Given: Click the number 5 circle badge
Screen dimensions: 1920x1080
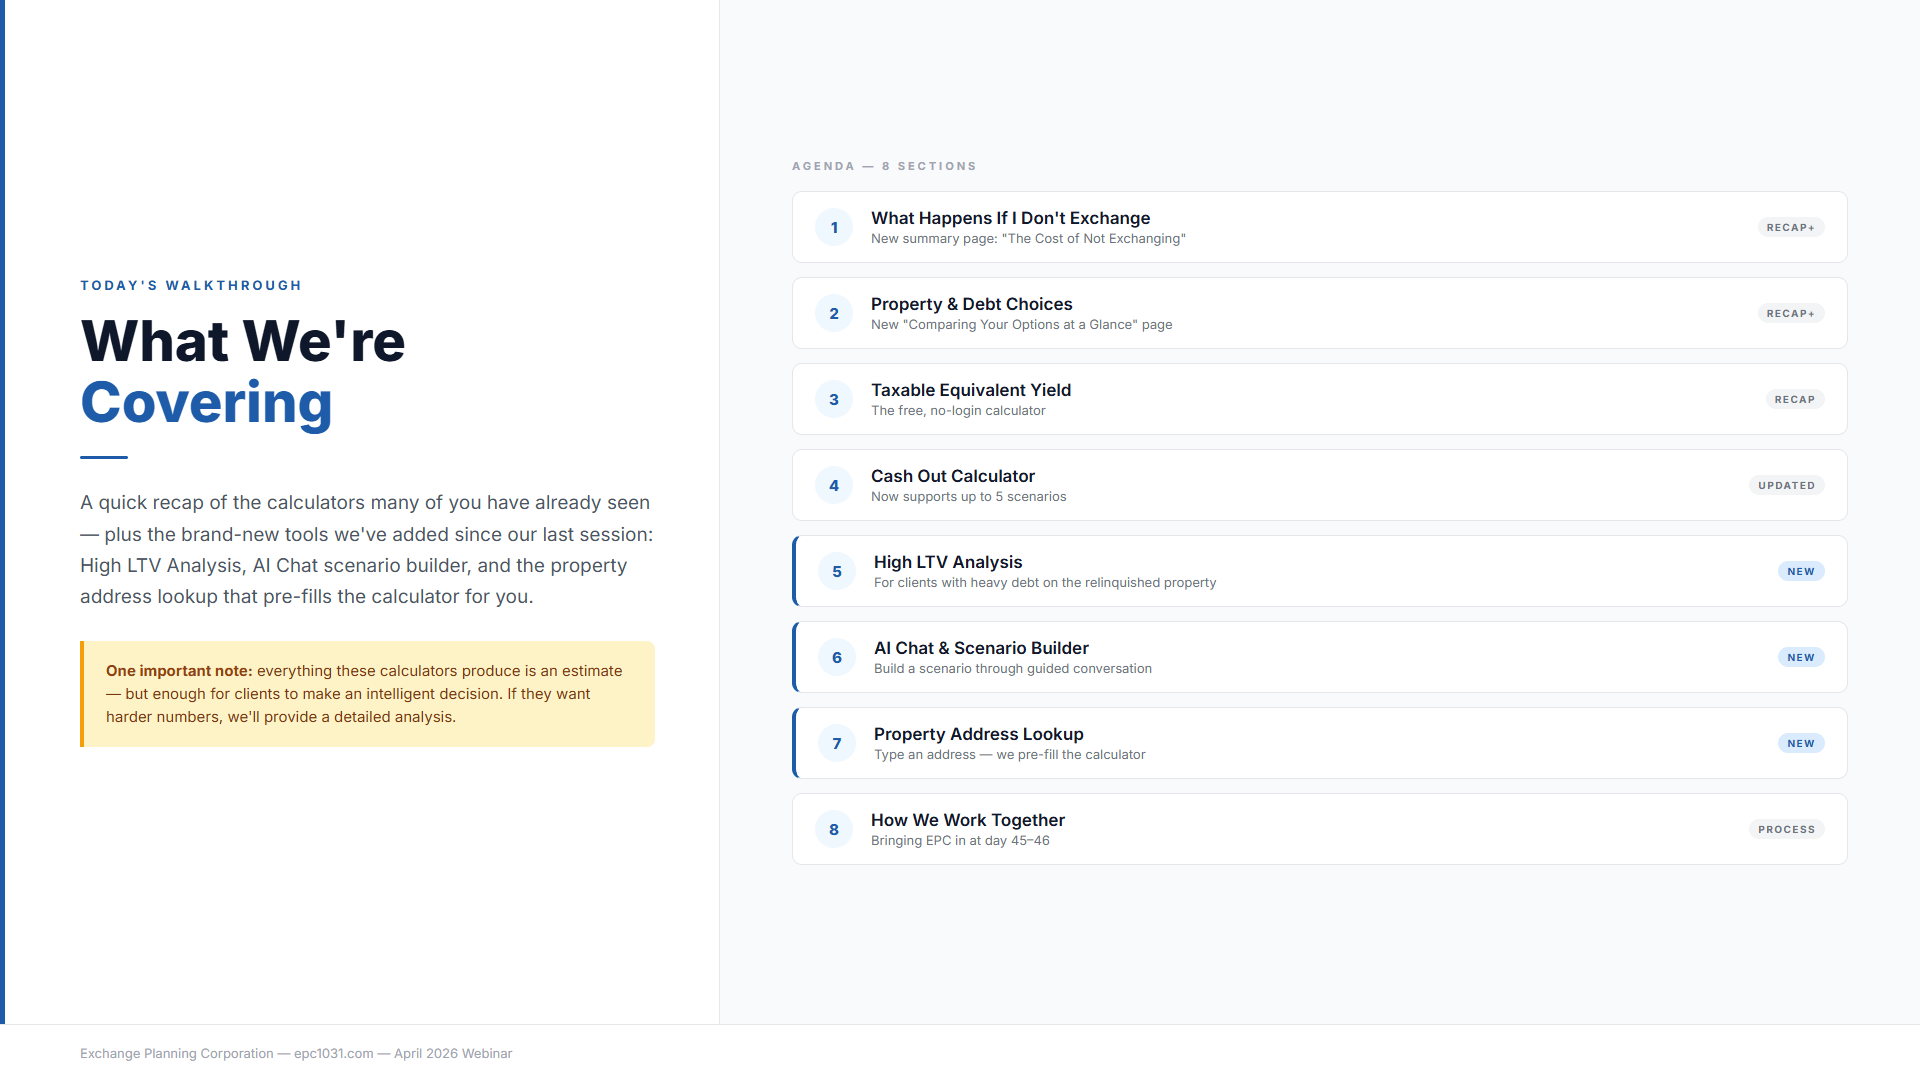Looking at the screenshot, I should coord(837,571).
